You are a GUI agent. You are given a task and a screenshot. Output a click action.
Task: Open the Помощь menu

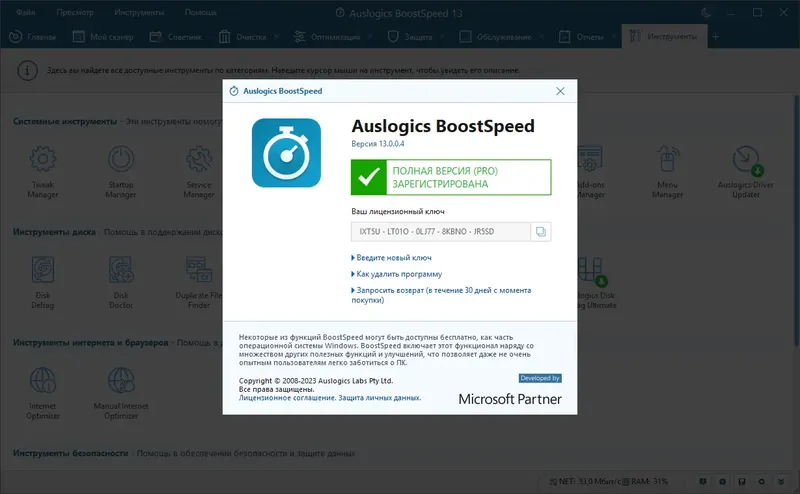201,12
